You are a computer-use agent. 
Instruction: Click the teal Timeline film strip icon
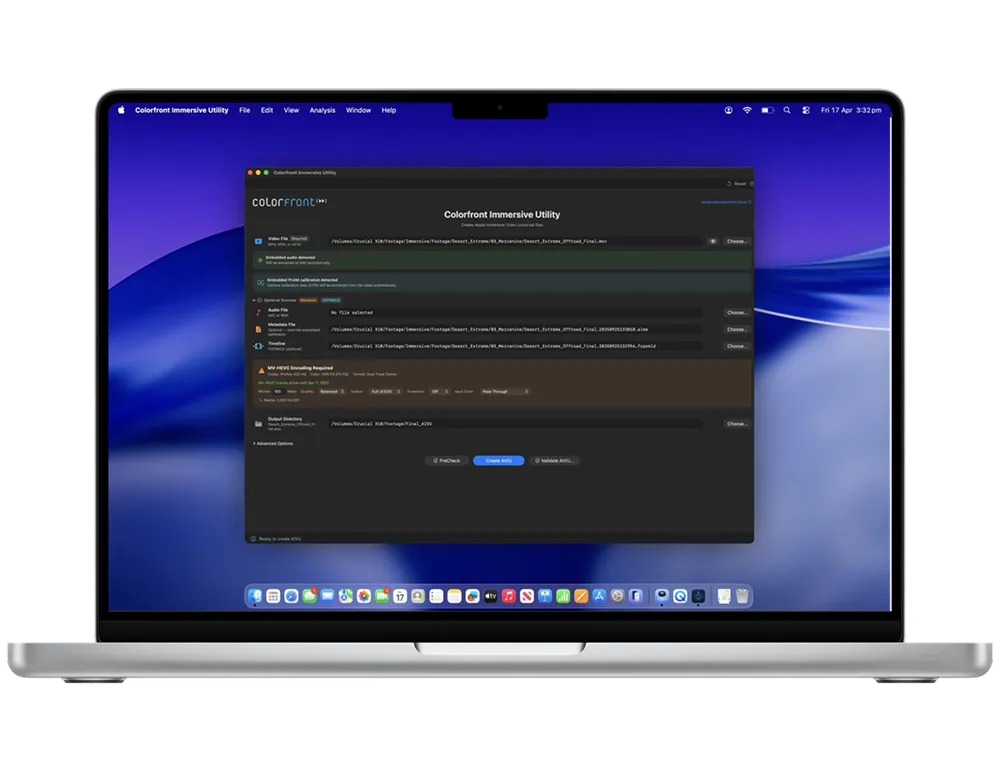(258, 346)
